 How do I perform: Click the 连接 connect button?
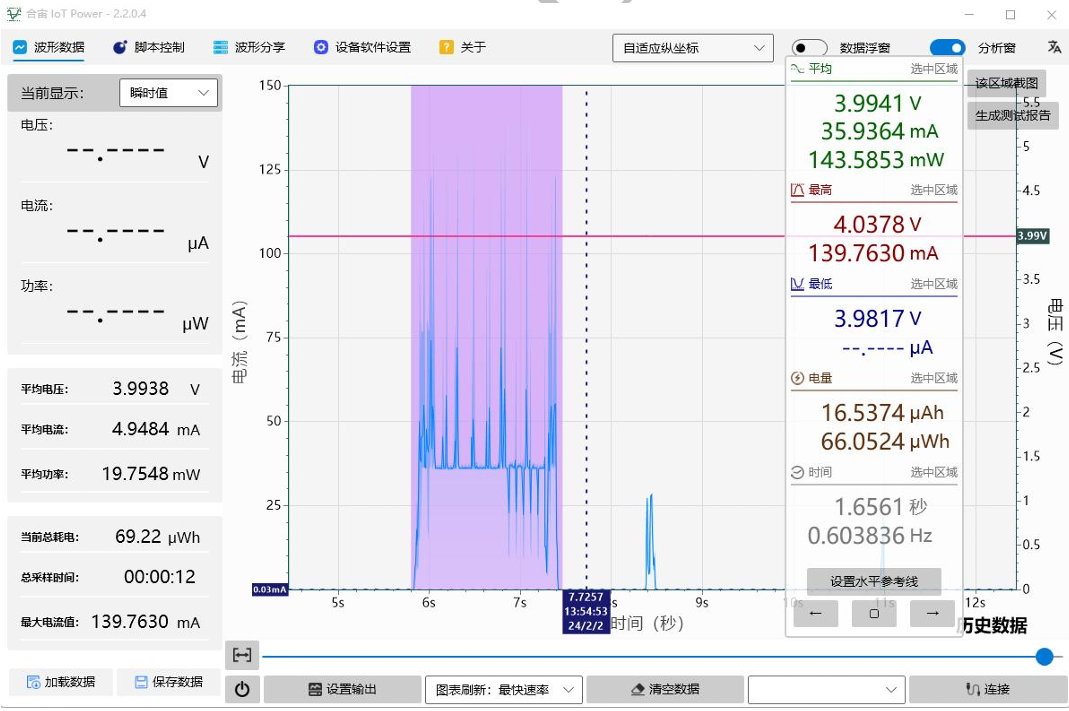(988, 689)
